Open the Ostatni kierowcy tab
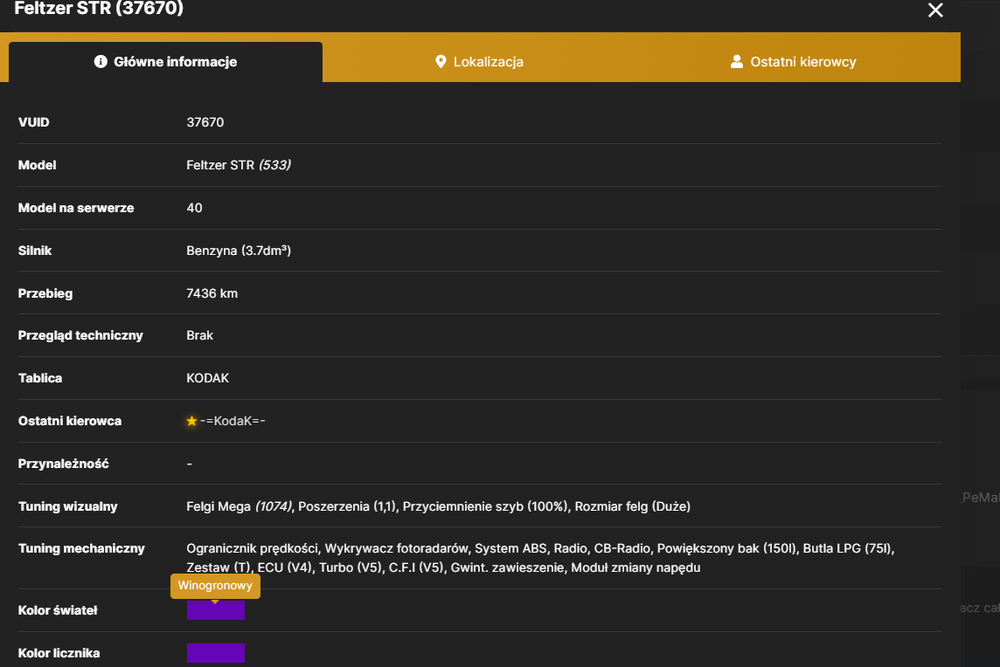The image size is (1000, 667). pyautogui.click(x=793, y=62)
